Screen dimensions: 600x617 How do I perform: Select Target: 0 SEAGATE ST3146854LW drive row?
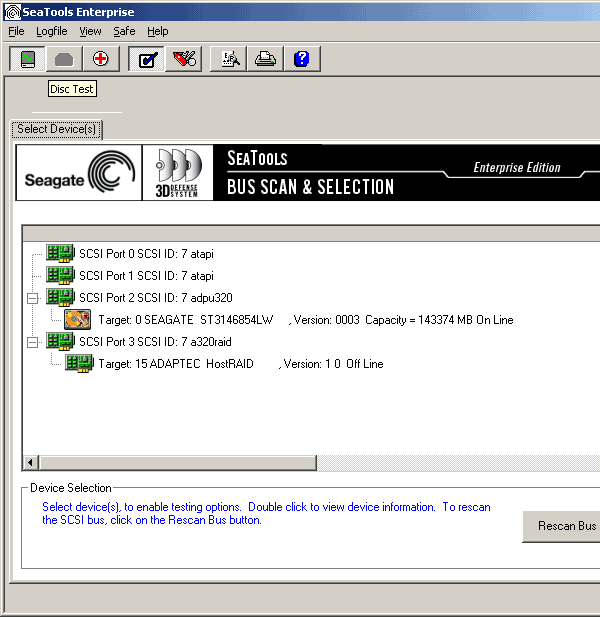click(306, 320)
